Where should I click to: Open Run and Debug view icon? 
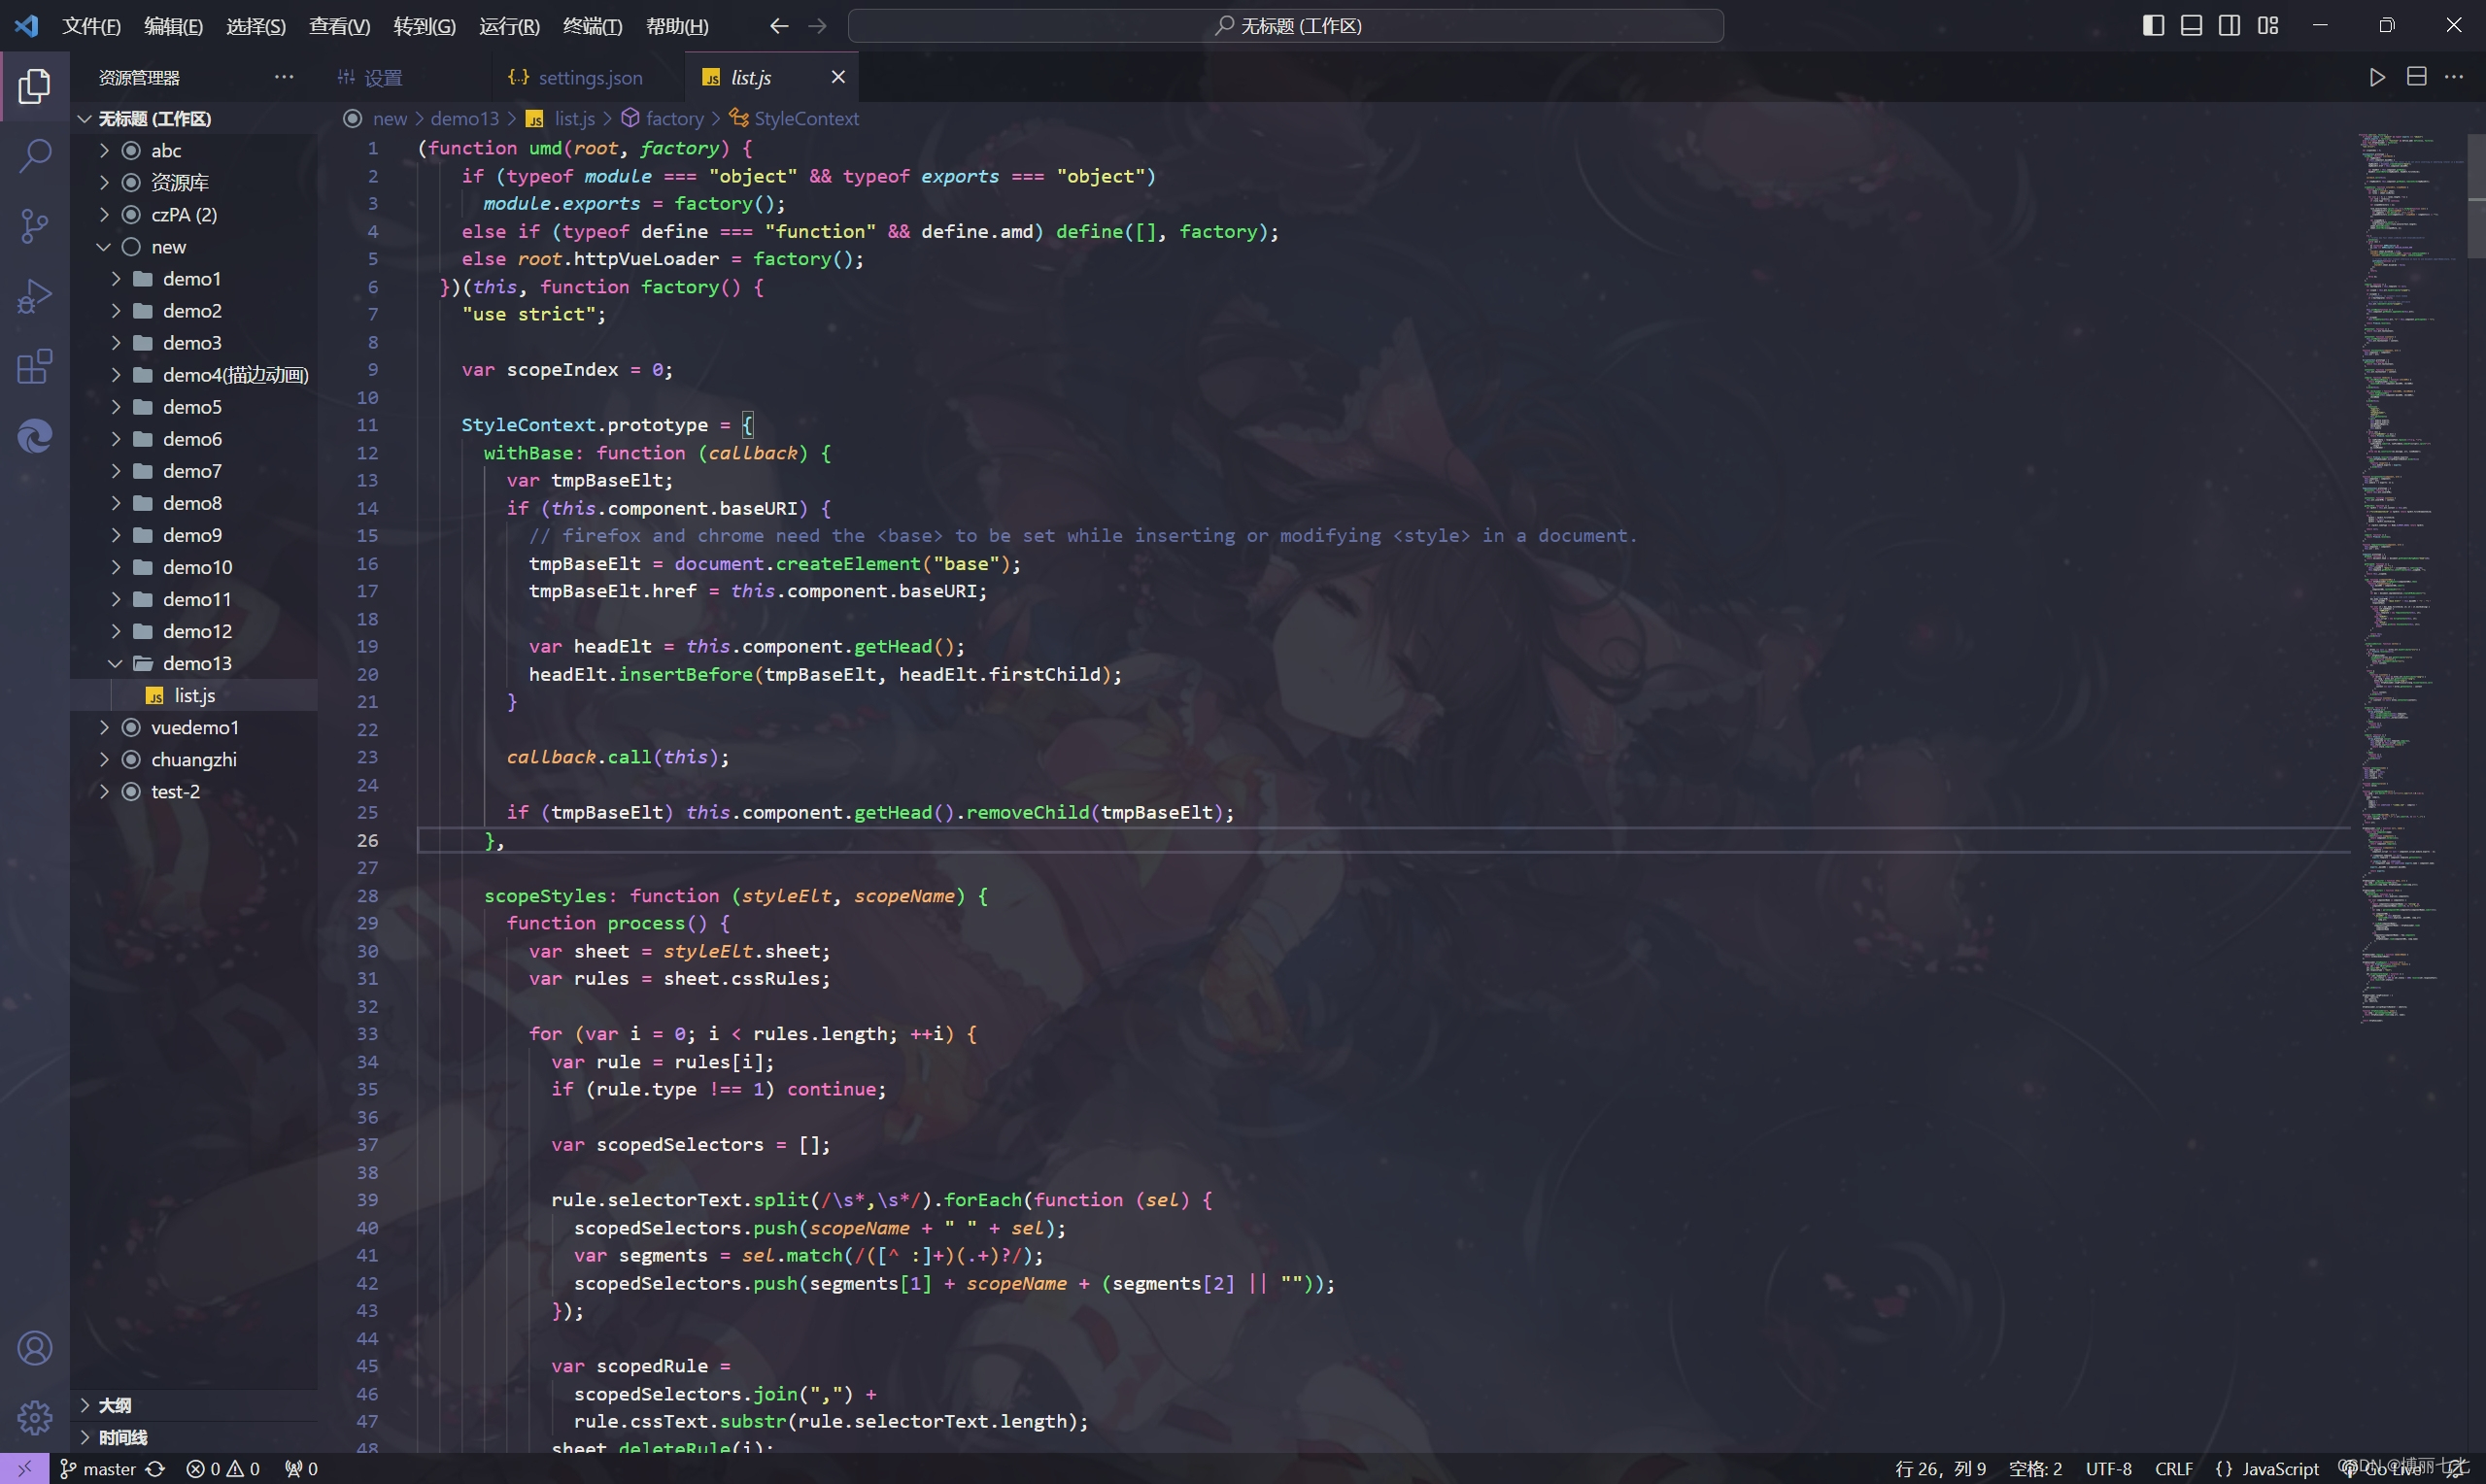(x=35, y=296)
